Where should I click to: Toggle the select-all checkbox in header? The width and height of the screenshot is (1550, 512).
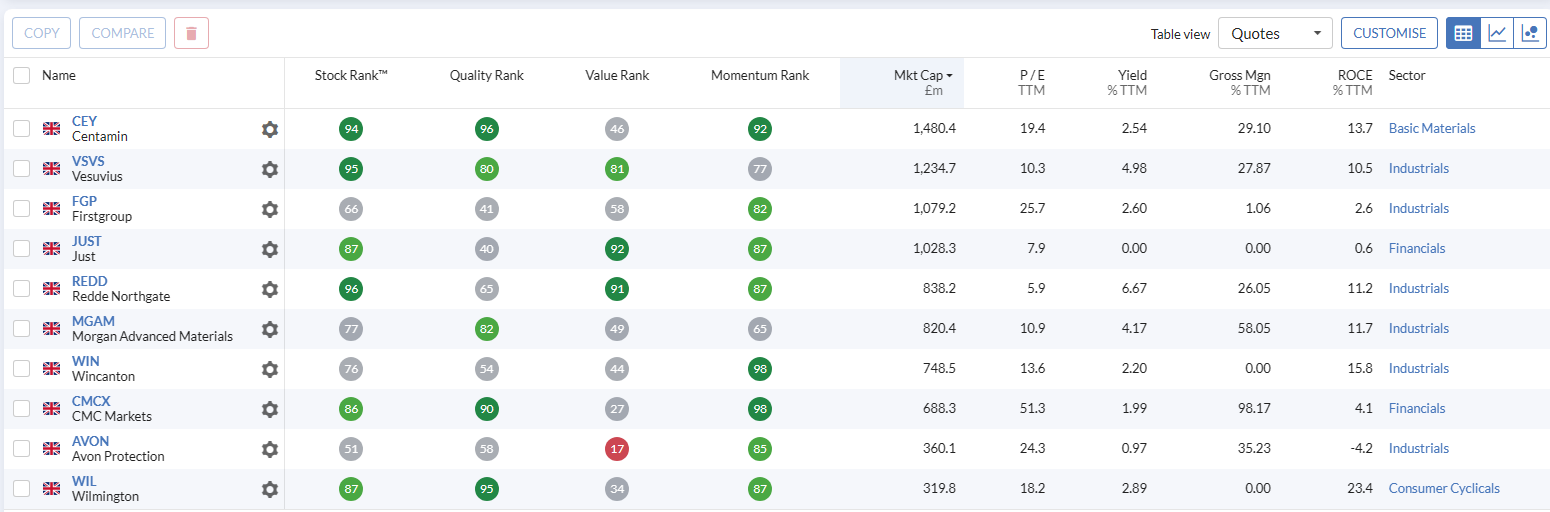21,75
